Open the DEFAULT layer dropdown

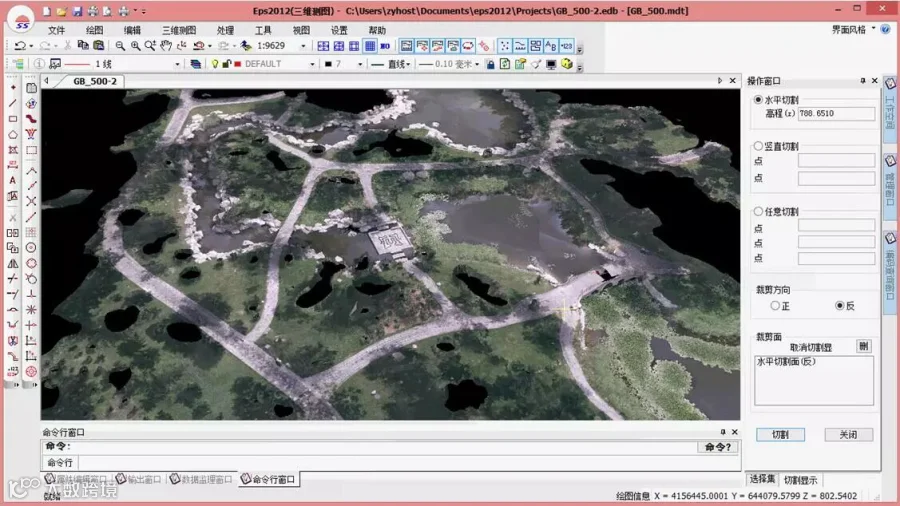(x=312, y=64)
